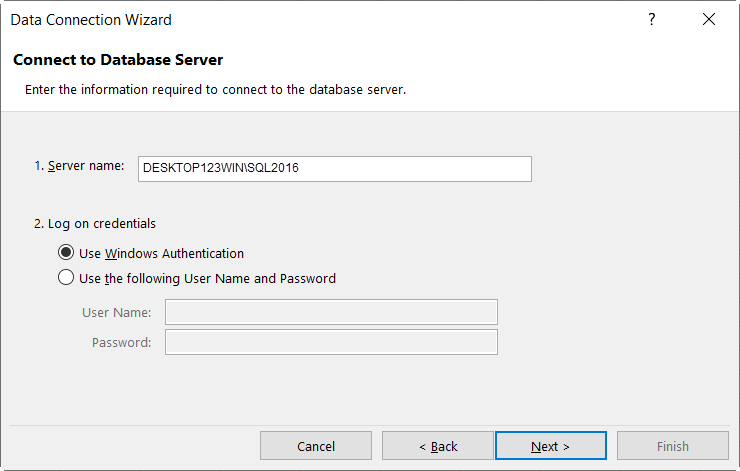Image resolution: width=740 pixels, height=471 pixels.
Task: Click the 'Data Connection Wizard' title text
Action: pos(91,20)
